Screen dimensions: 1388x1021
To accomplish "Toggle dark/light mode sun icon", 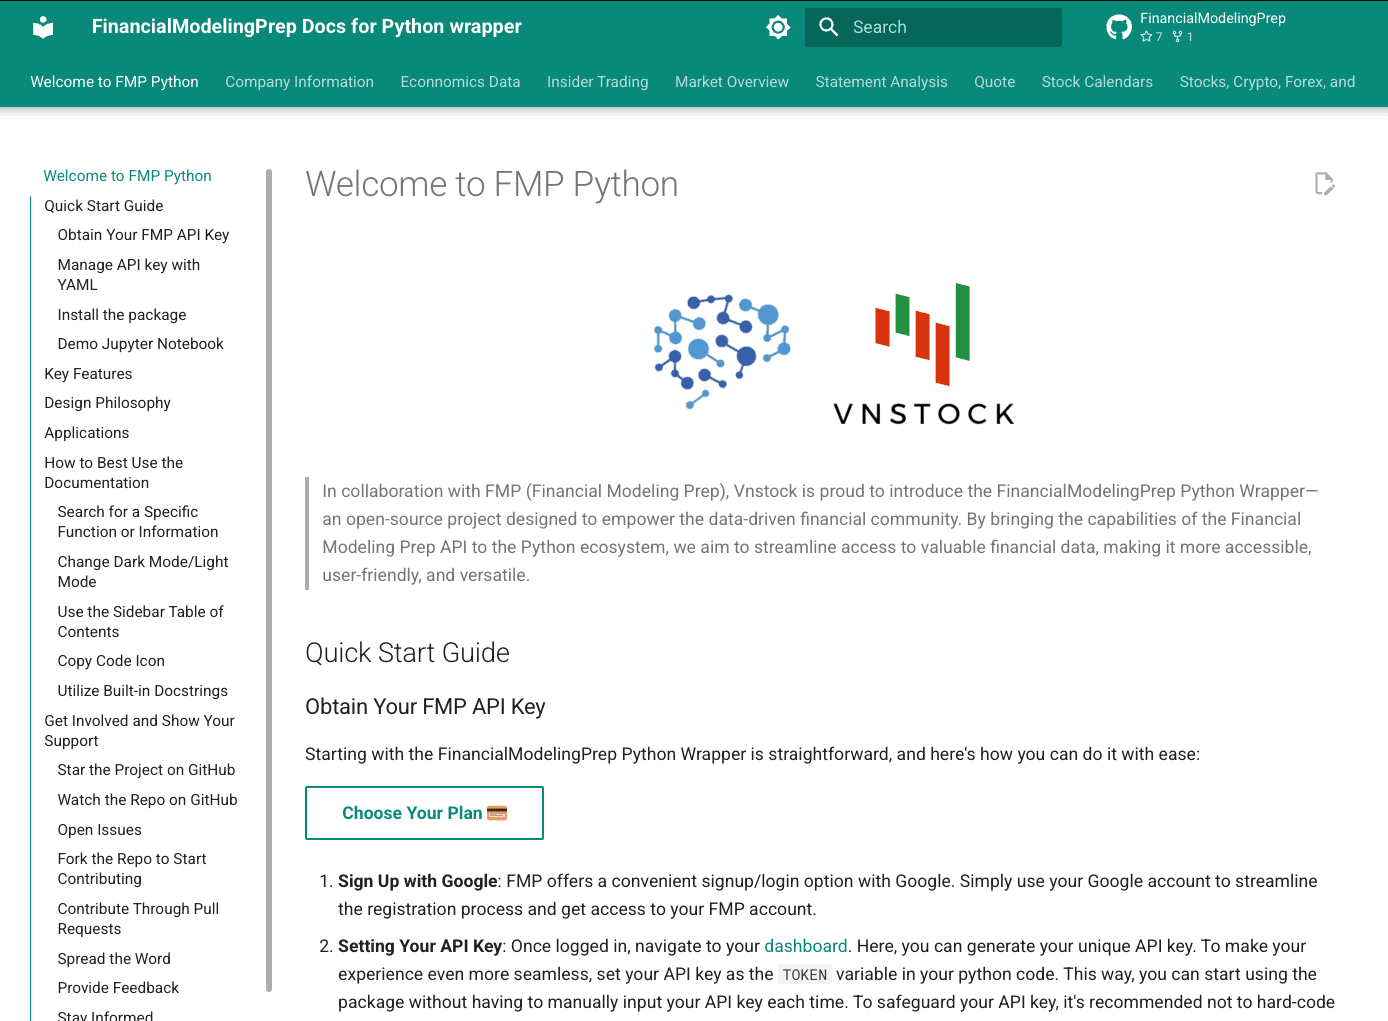I will click(778, 27).
